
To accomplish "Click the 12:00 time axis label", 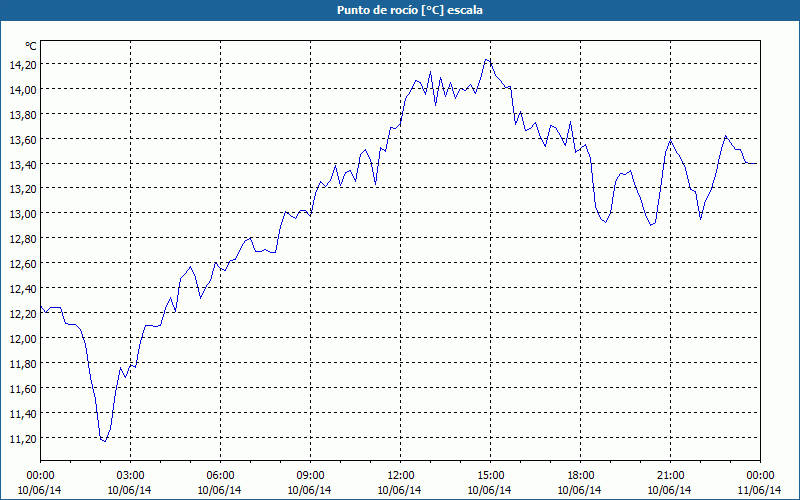I will coord(401,476).
